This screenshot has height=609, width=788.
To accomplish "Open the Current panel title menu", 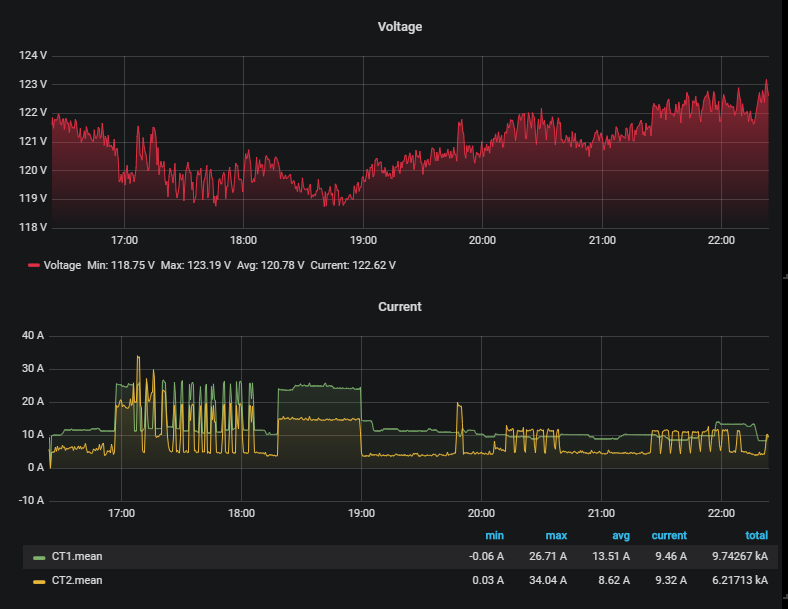I will [399, 307].
